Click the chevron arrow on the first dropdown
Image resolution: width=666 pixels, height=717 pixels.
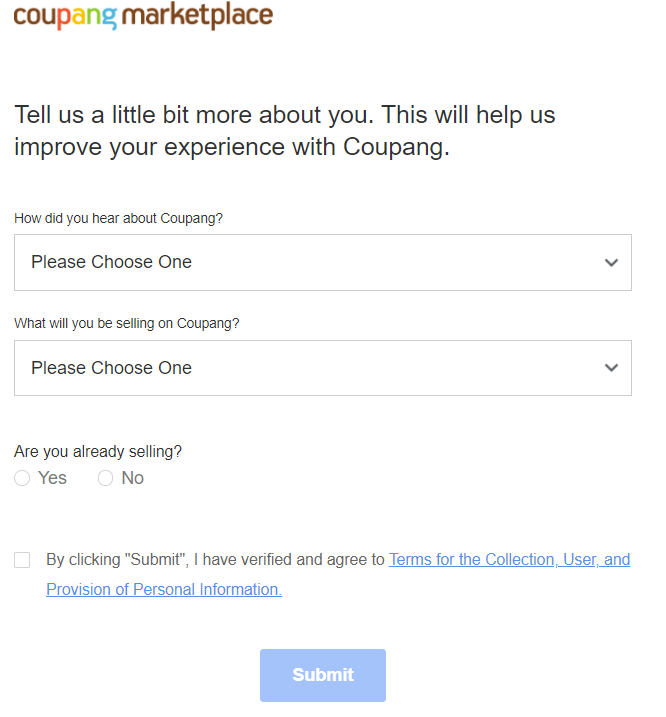point(612,262)
